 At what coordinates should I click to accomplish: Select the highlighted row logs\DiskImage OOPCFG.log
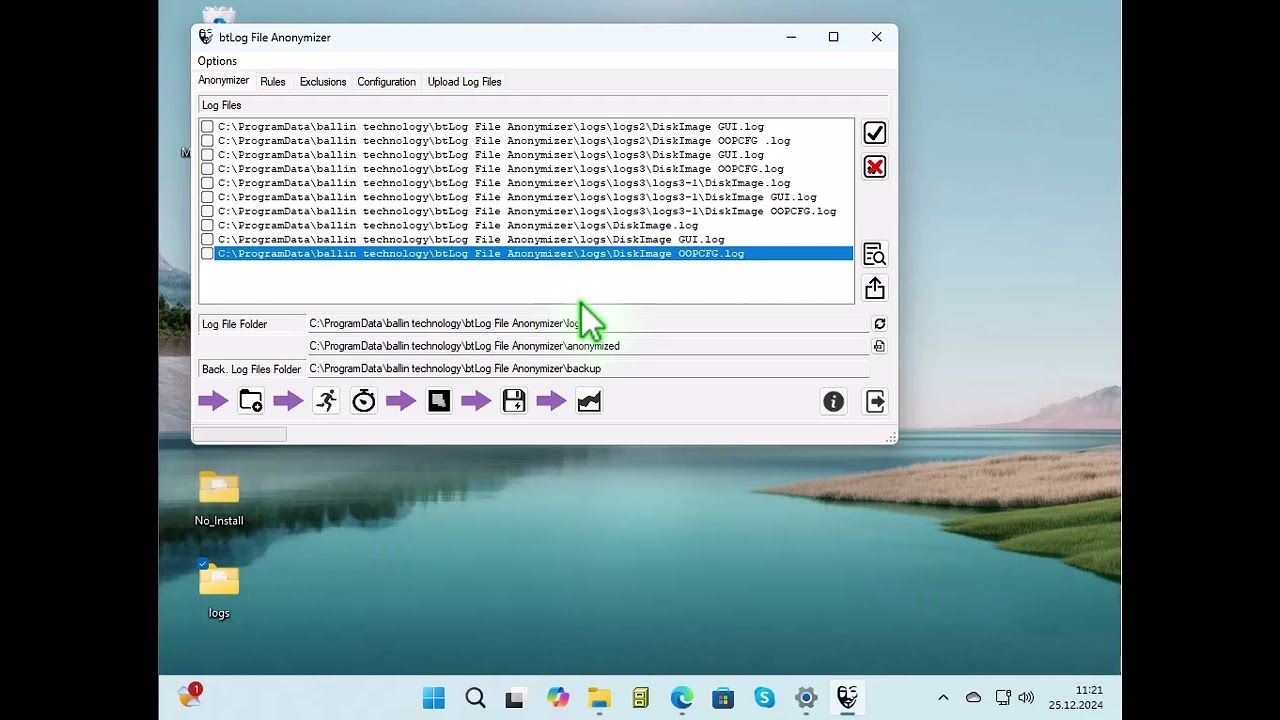pos(534,254)
